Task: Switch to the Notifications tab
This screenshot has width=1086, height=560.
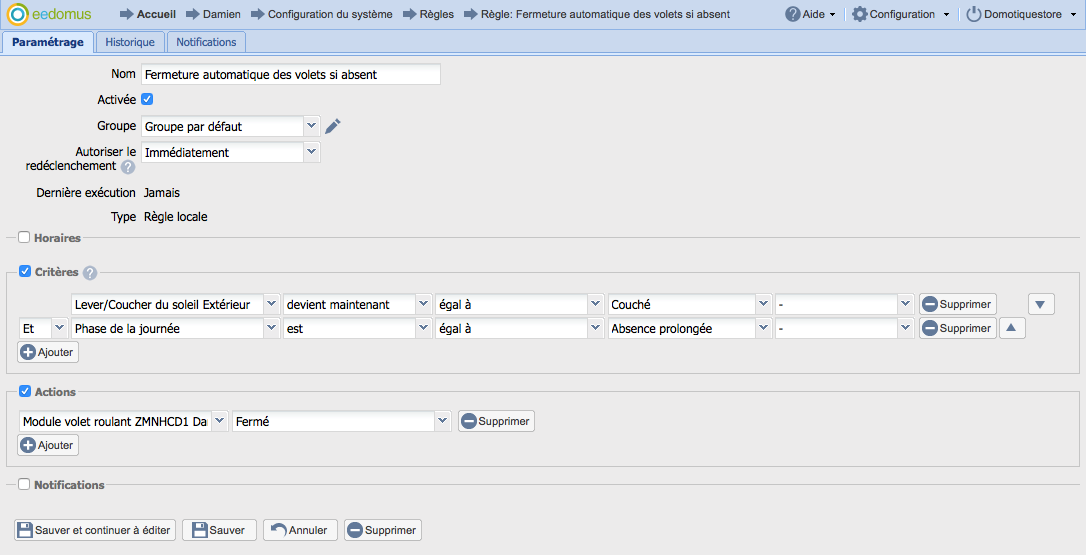Action: pos(206,42)
